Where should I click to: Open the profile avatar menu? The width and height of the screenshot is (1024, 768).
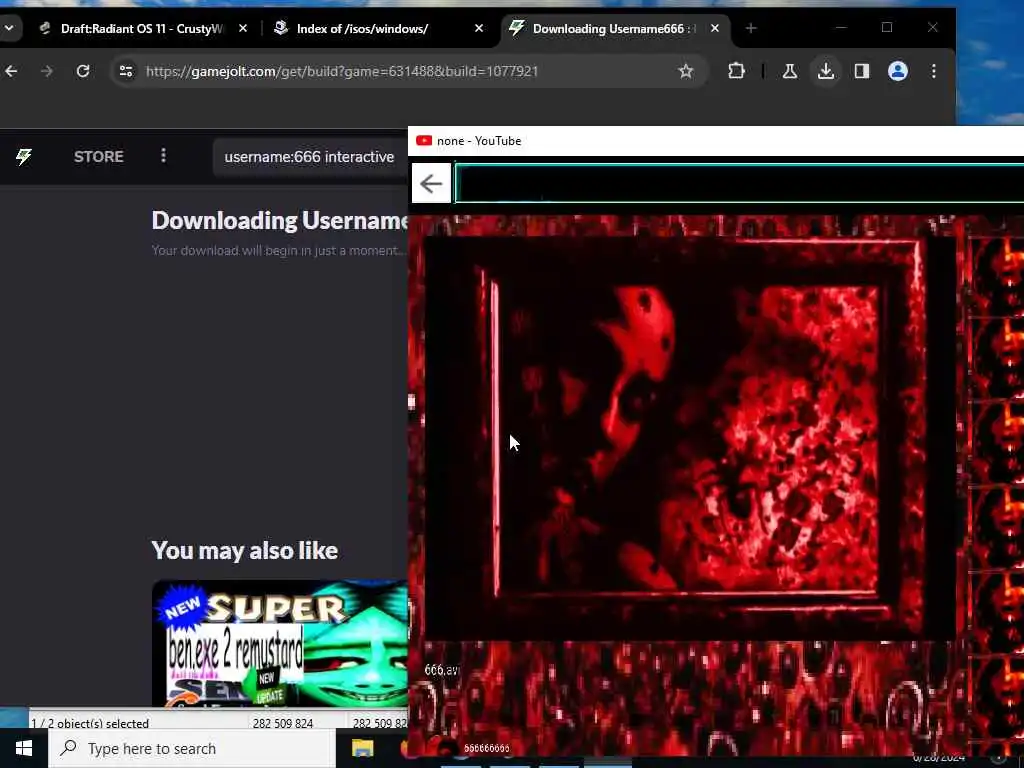pyautogui.click(x=898, y=71)
